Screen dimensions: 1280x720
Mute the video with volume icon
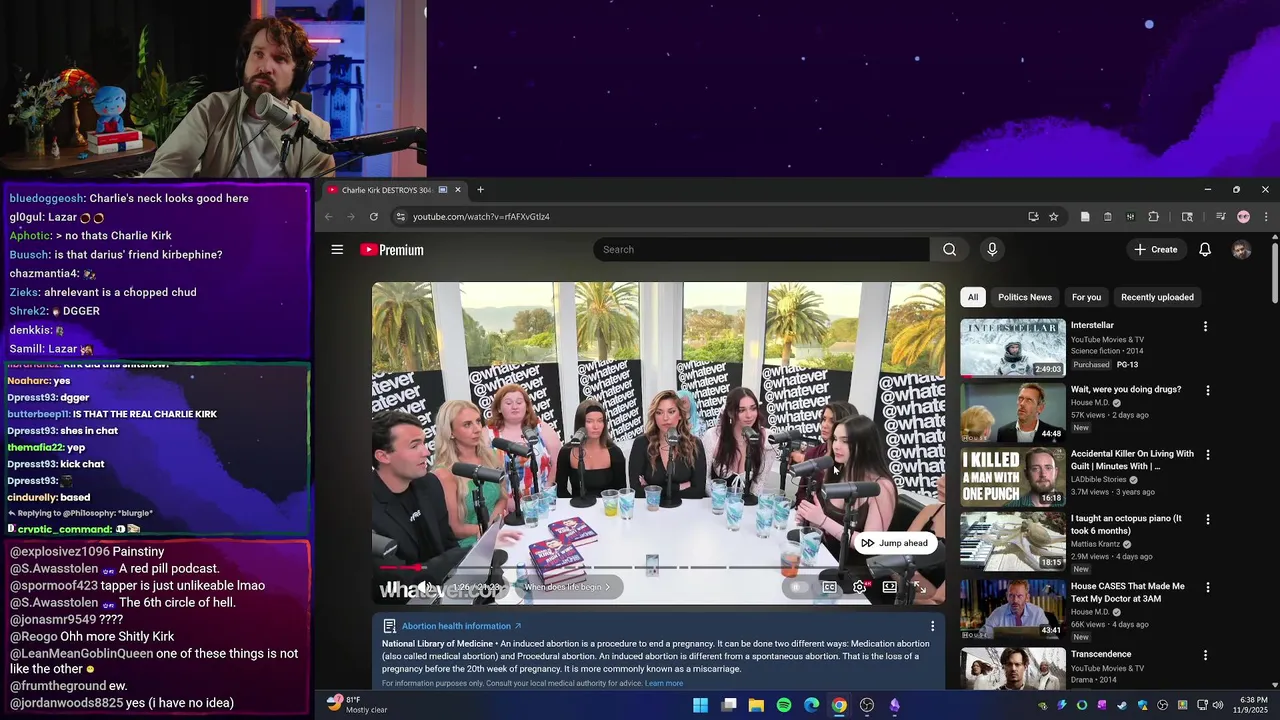[424, 587]
